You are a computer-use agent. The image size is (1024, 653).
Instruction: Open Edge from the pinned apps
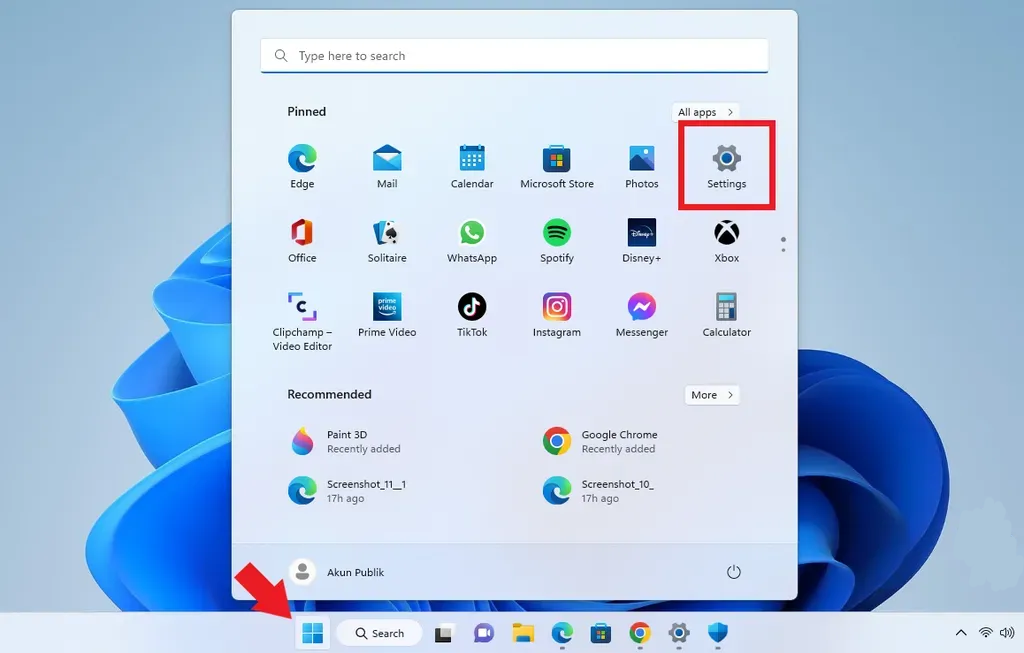coord(302,167)
